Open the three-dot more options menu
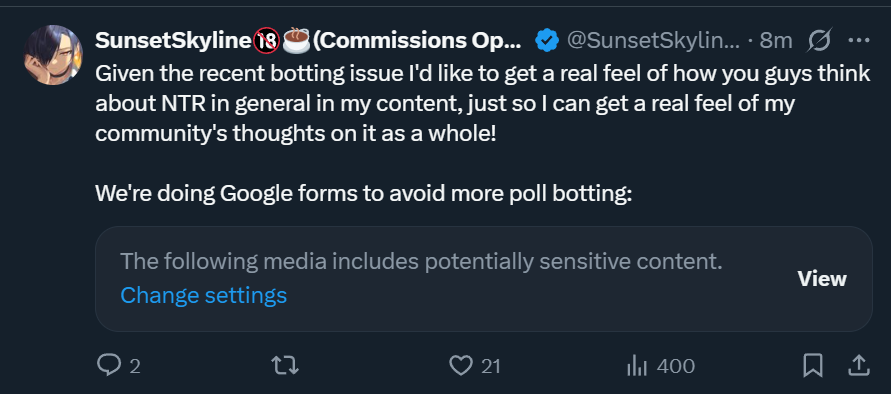This screenshot has height=394, width=891. point(859,40)
